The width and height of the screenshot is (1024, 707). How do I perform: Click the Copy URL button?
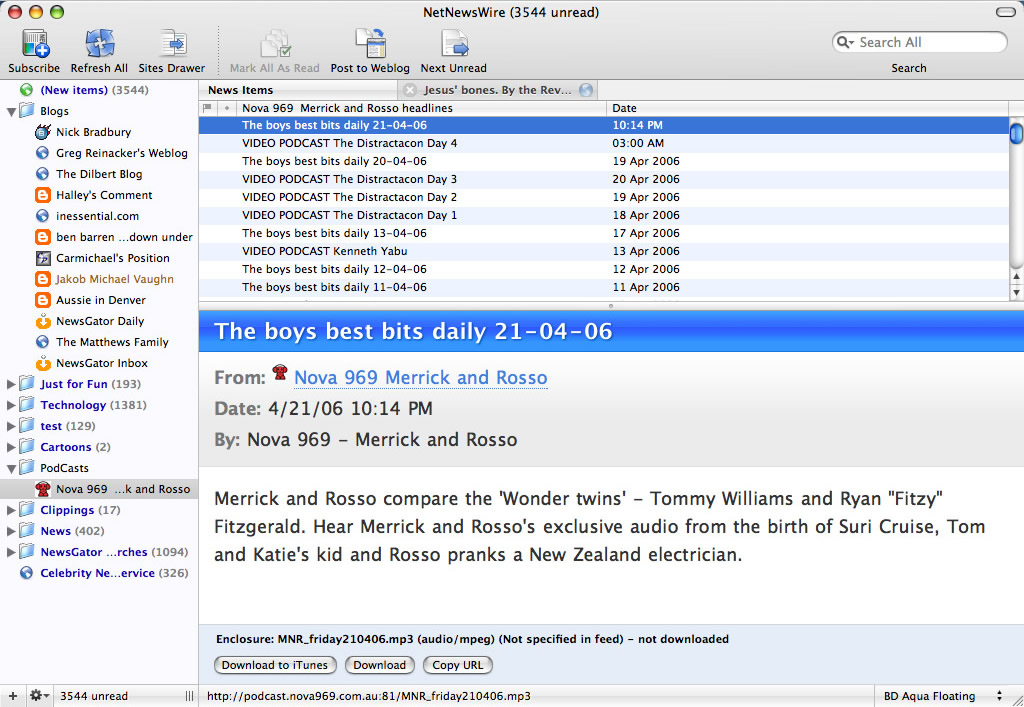click(458, 665)
